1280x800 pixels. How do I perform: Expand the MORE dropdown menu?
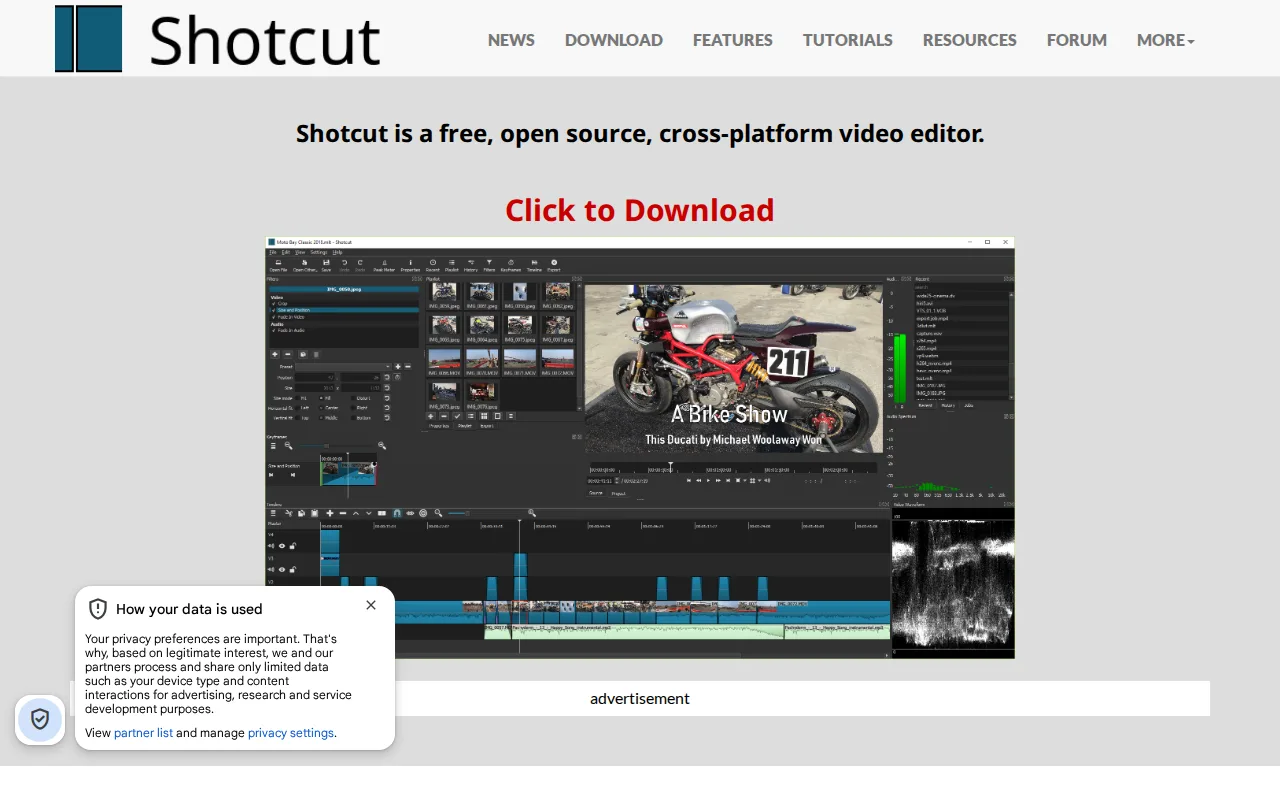coord(1166,40)
